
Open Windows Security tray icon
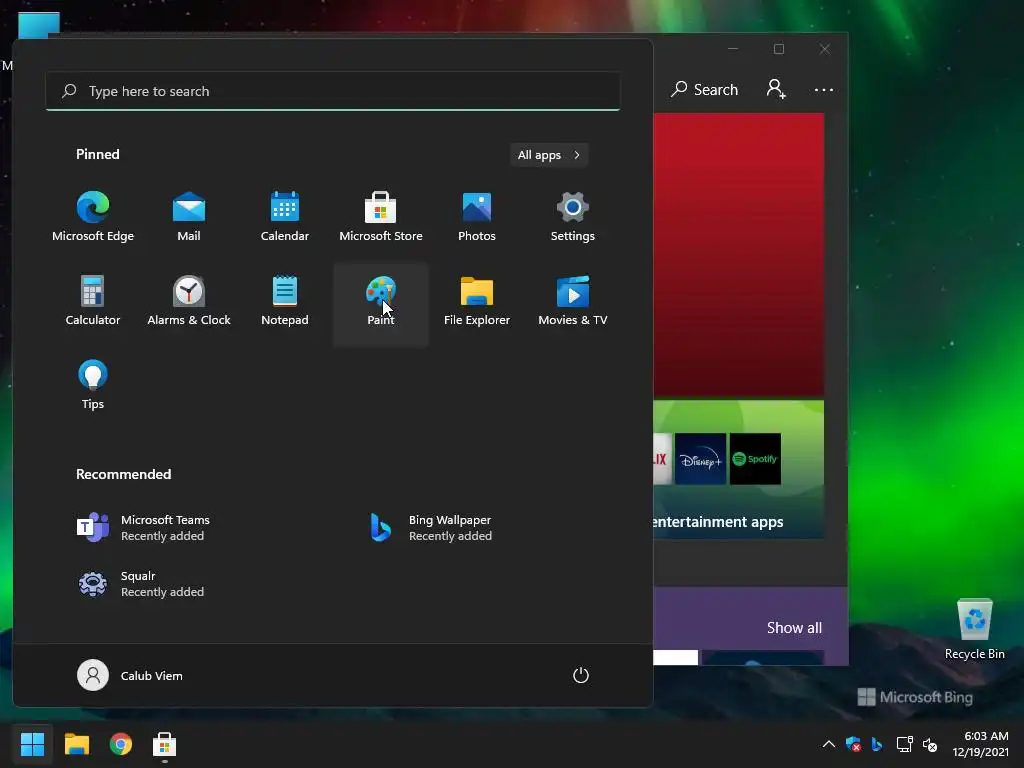tap(853, 744)
